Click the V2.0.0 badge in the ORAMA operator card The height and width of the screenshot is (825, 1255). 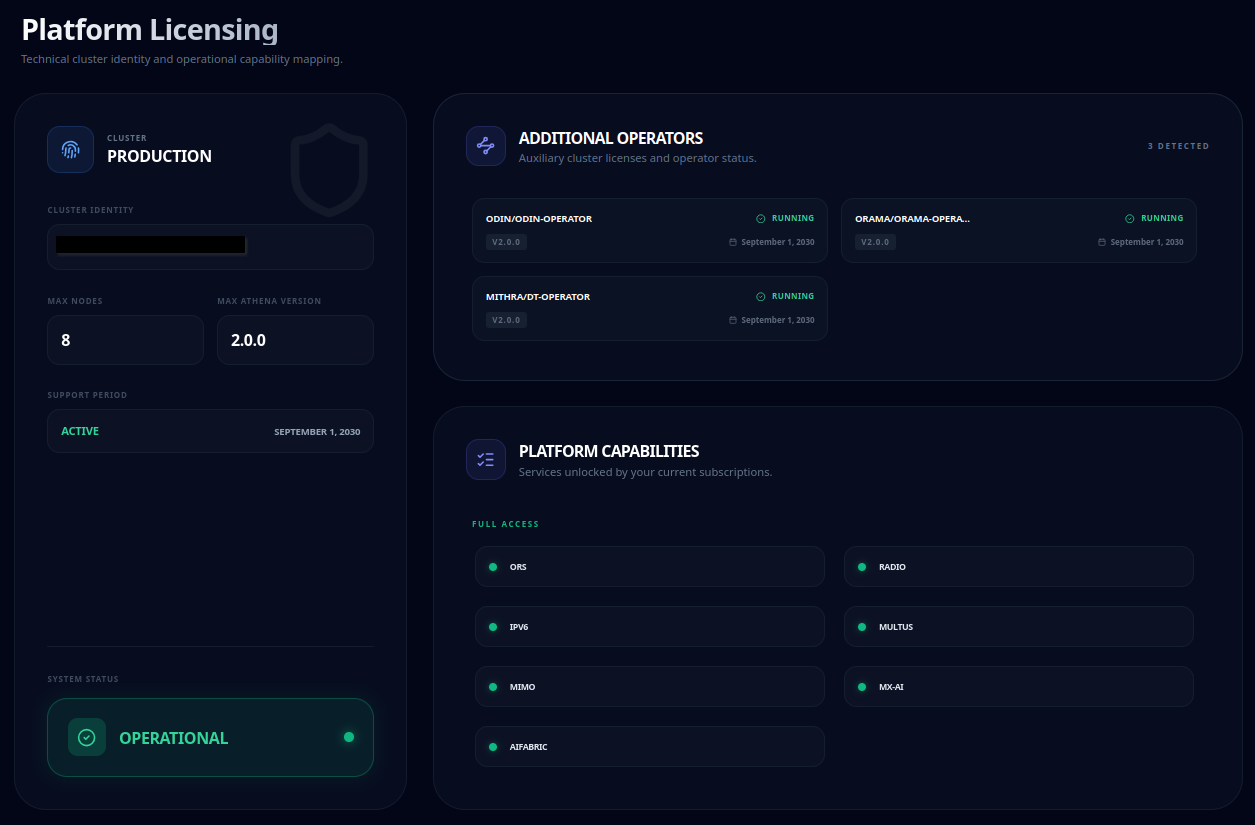(876, 242)
